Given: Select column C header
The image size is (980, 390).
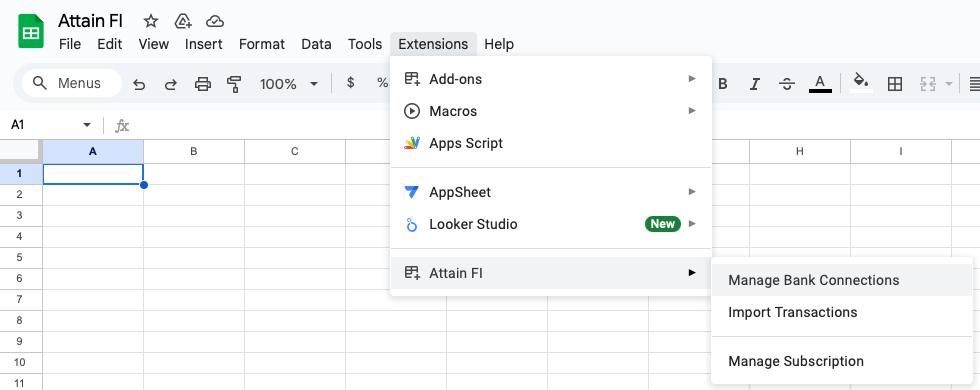Looking at the screenshot, I should tap(295, 151).
